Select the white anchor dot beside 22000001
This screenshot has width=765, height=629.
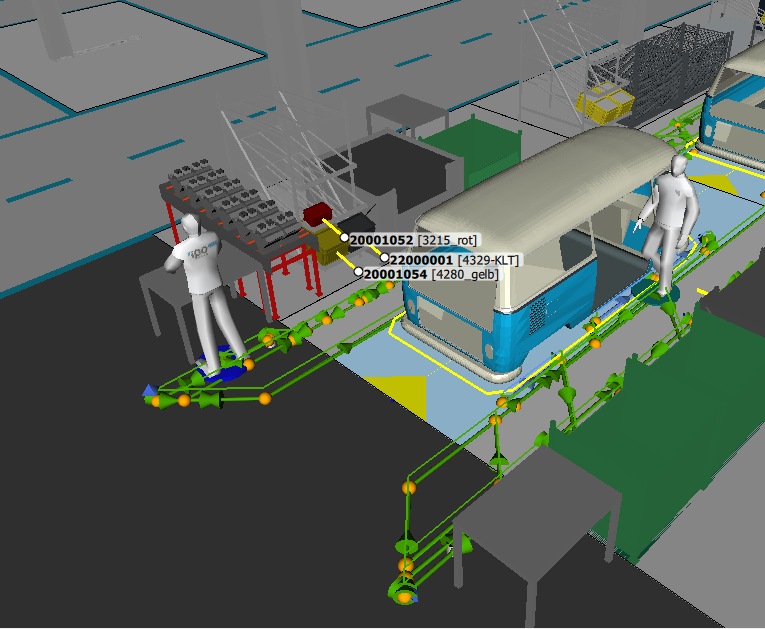384,258
